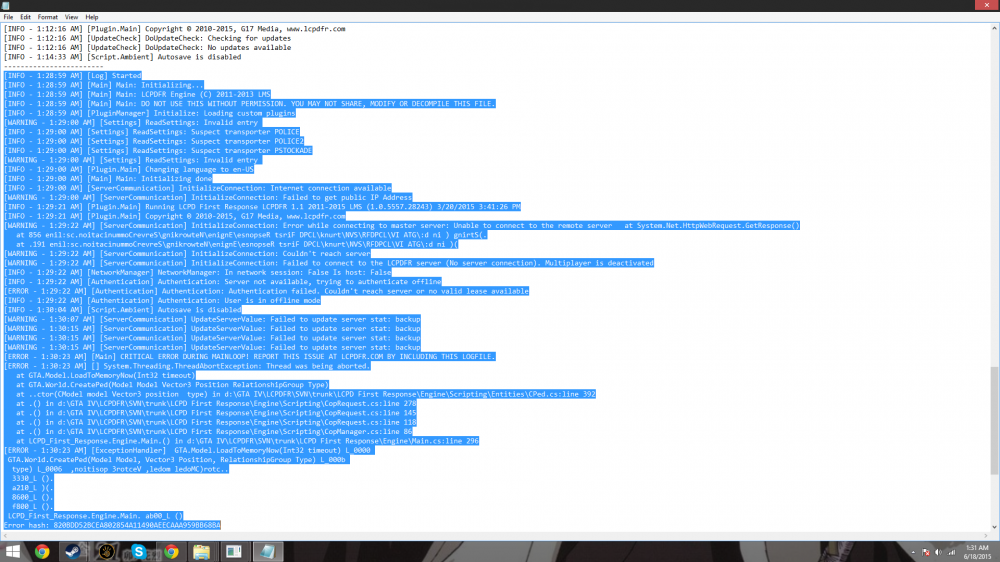The width and height of the screenshot is (1000, 562).
Task: Click the "Main.cs:line 296" stack line
Action: click(x=247, y=441)
